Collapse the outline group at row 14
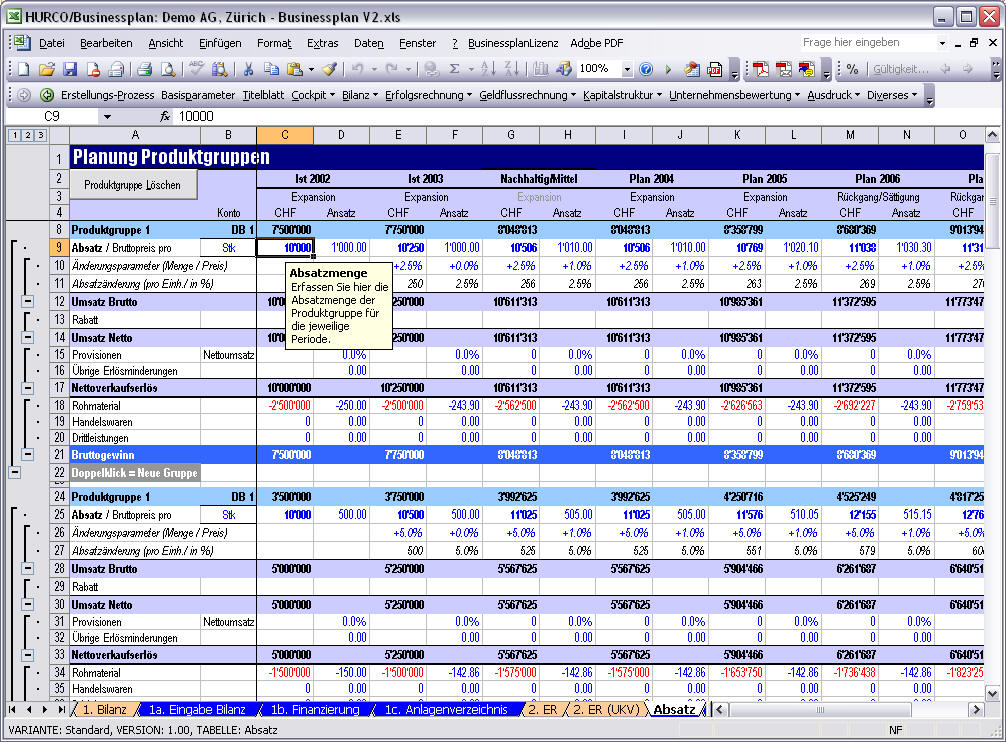Screen dimensions: 1006x742 28,337
